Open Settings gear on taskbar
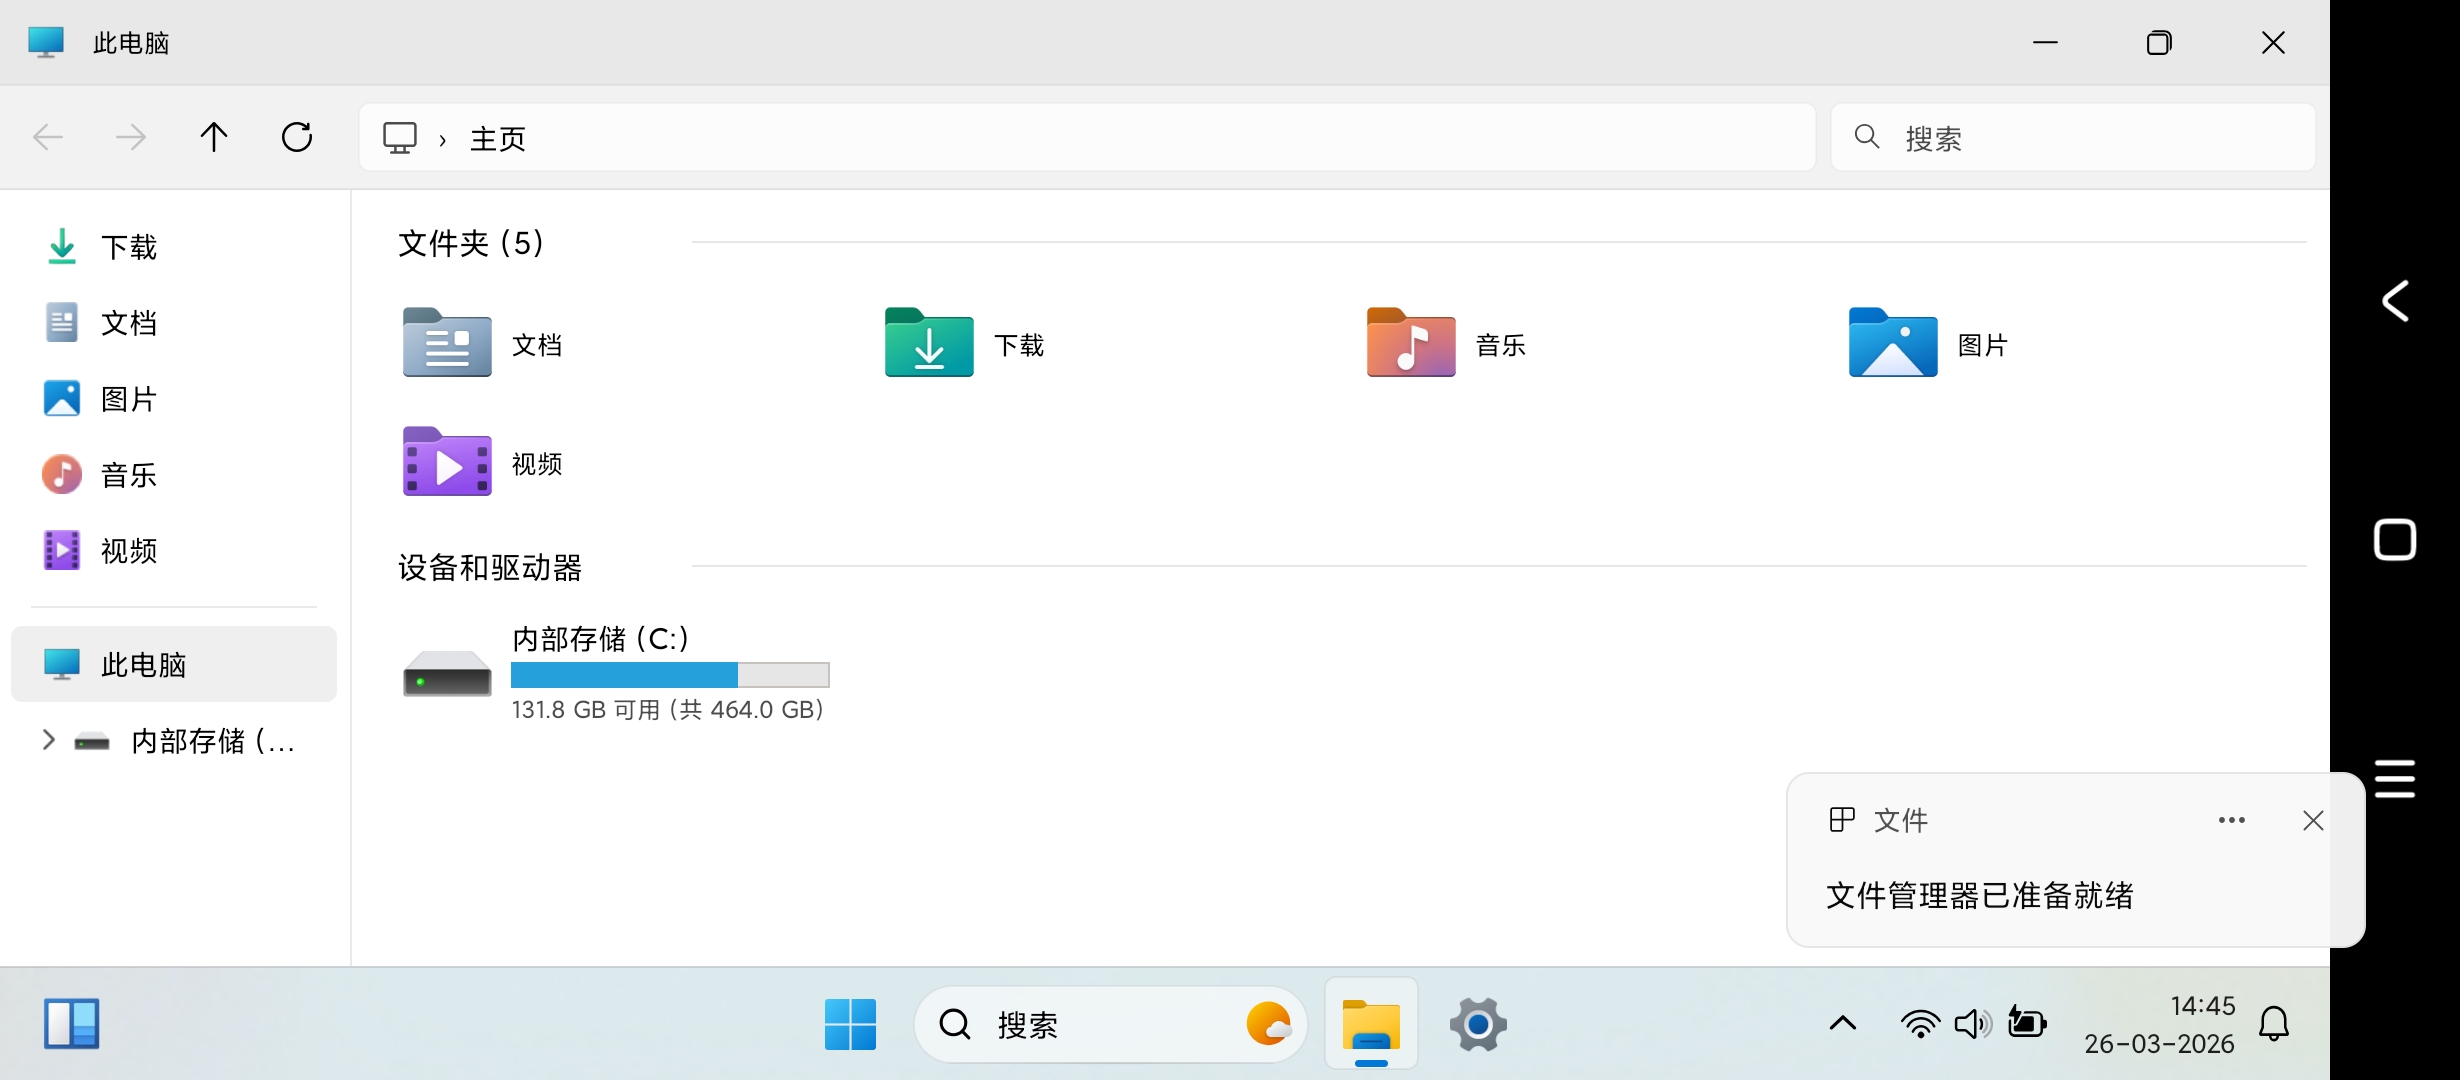This screenshot has width=2460, height=1080. [1478, 1024]
